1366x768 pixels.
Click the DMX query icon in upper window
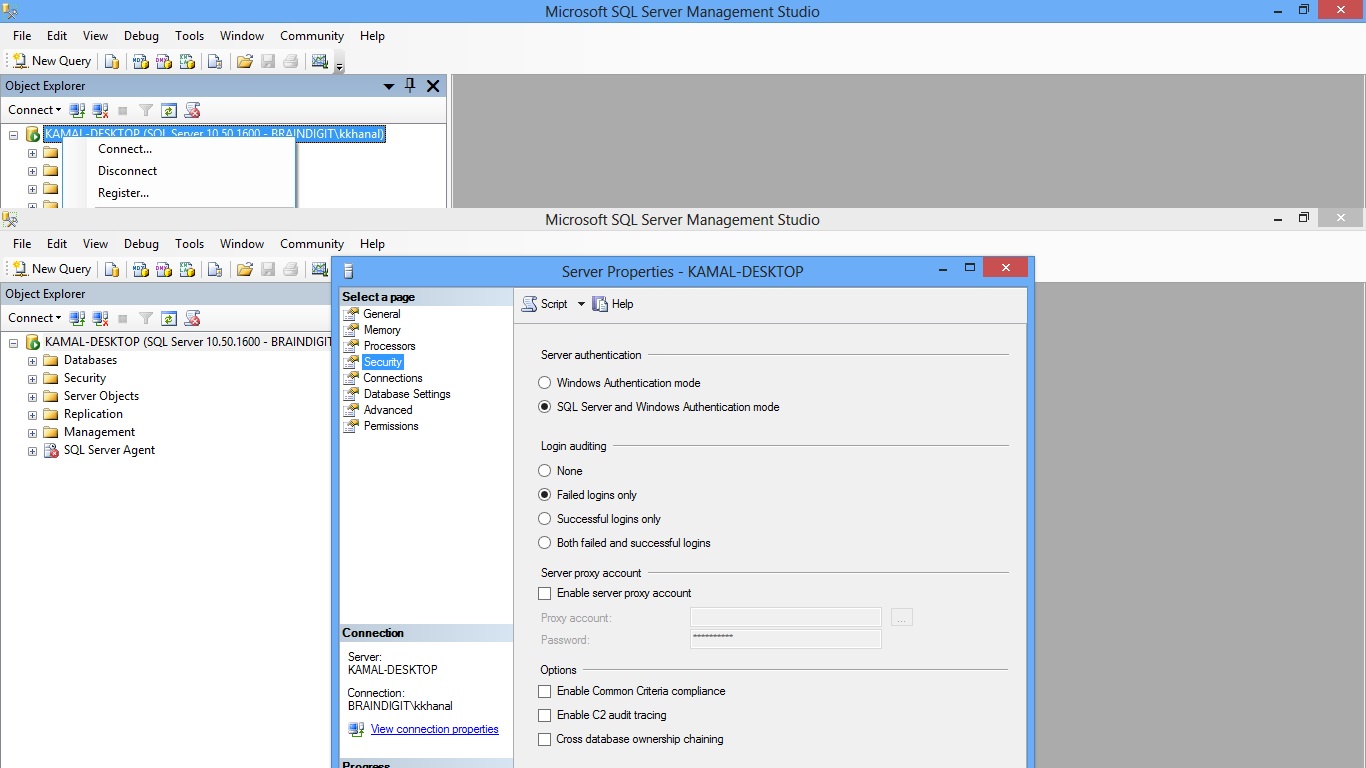(163, 61)
